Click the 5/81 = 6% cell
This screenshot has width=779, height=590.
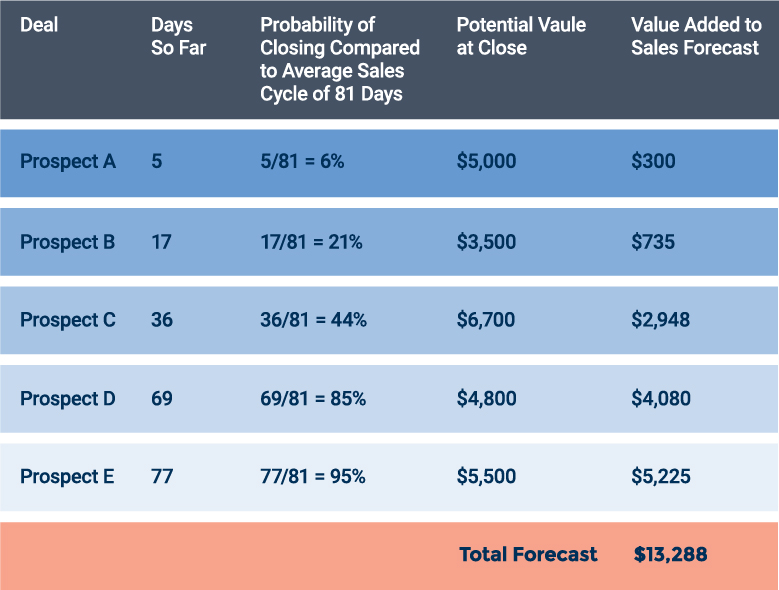(302, 161)
